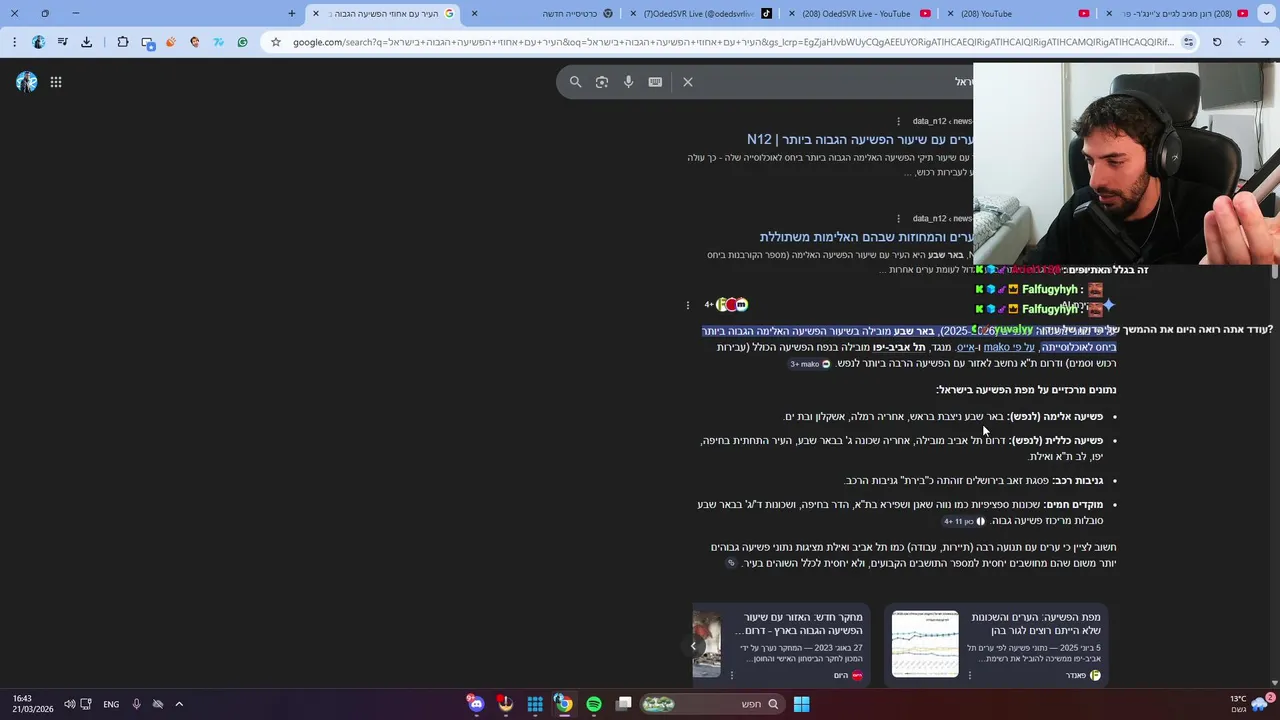Reload the page
Screen dimensions: 1280x720
(x=1217, y=42)
